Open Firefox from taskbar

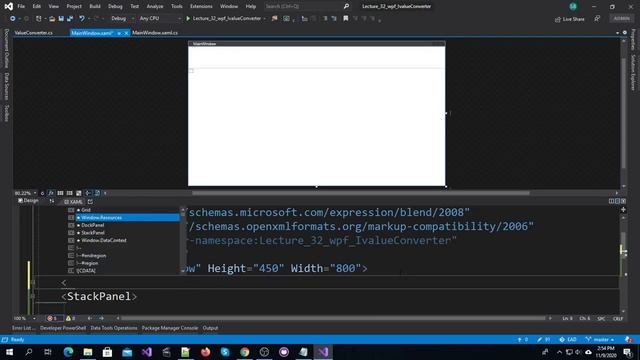[x=205, y=352]
